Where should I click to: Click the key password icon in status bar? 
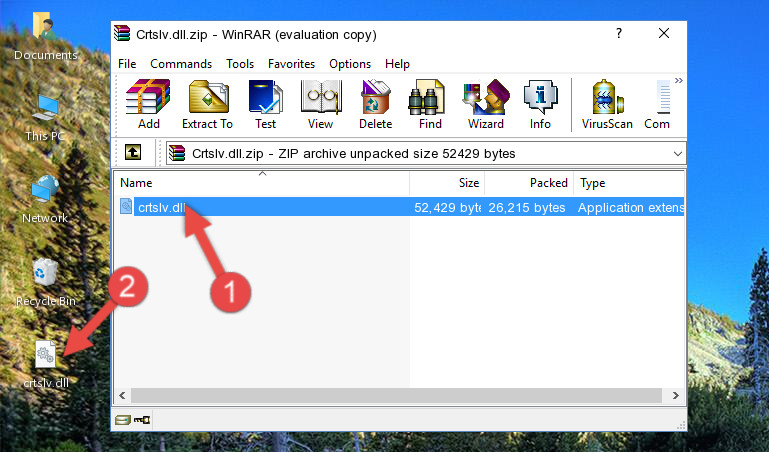click(x=142, y=420)
